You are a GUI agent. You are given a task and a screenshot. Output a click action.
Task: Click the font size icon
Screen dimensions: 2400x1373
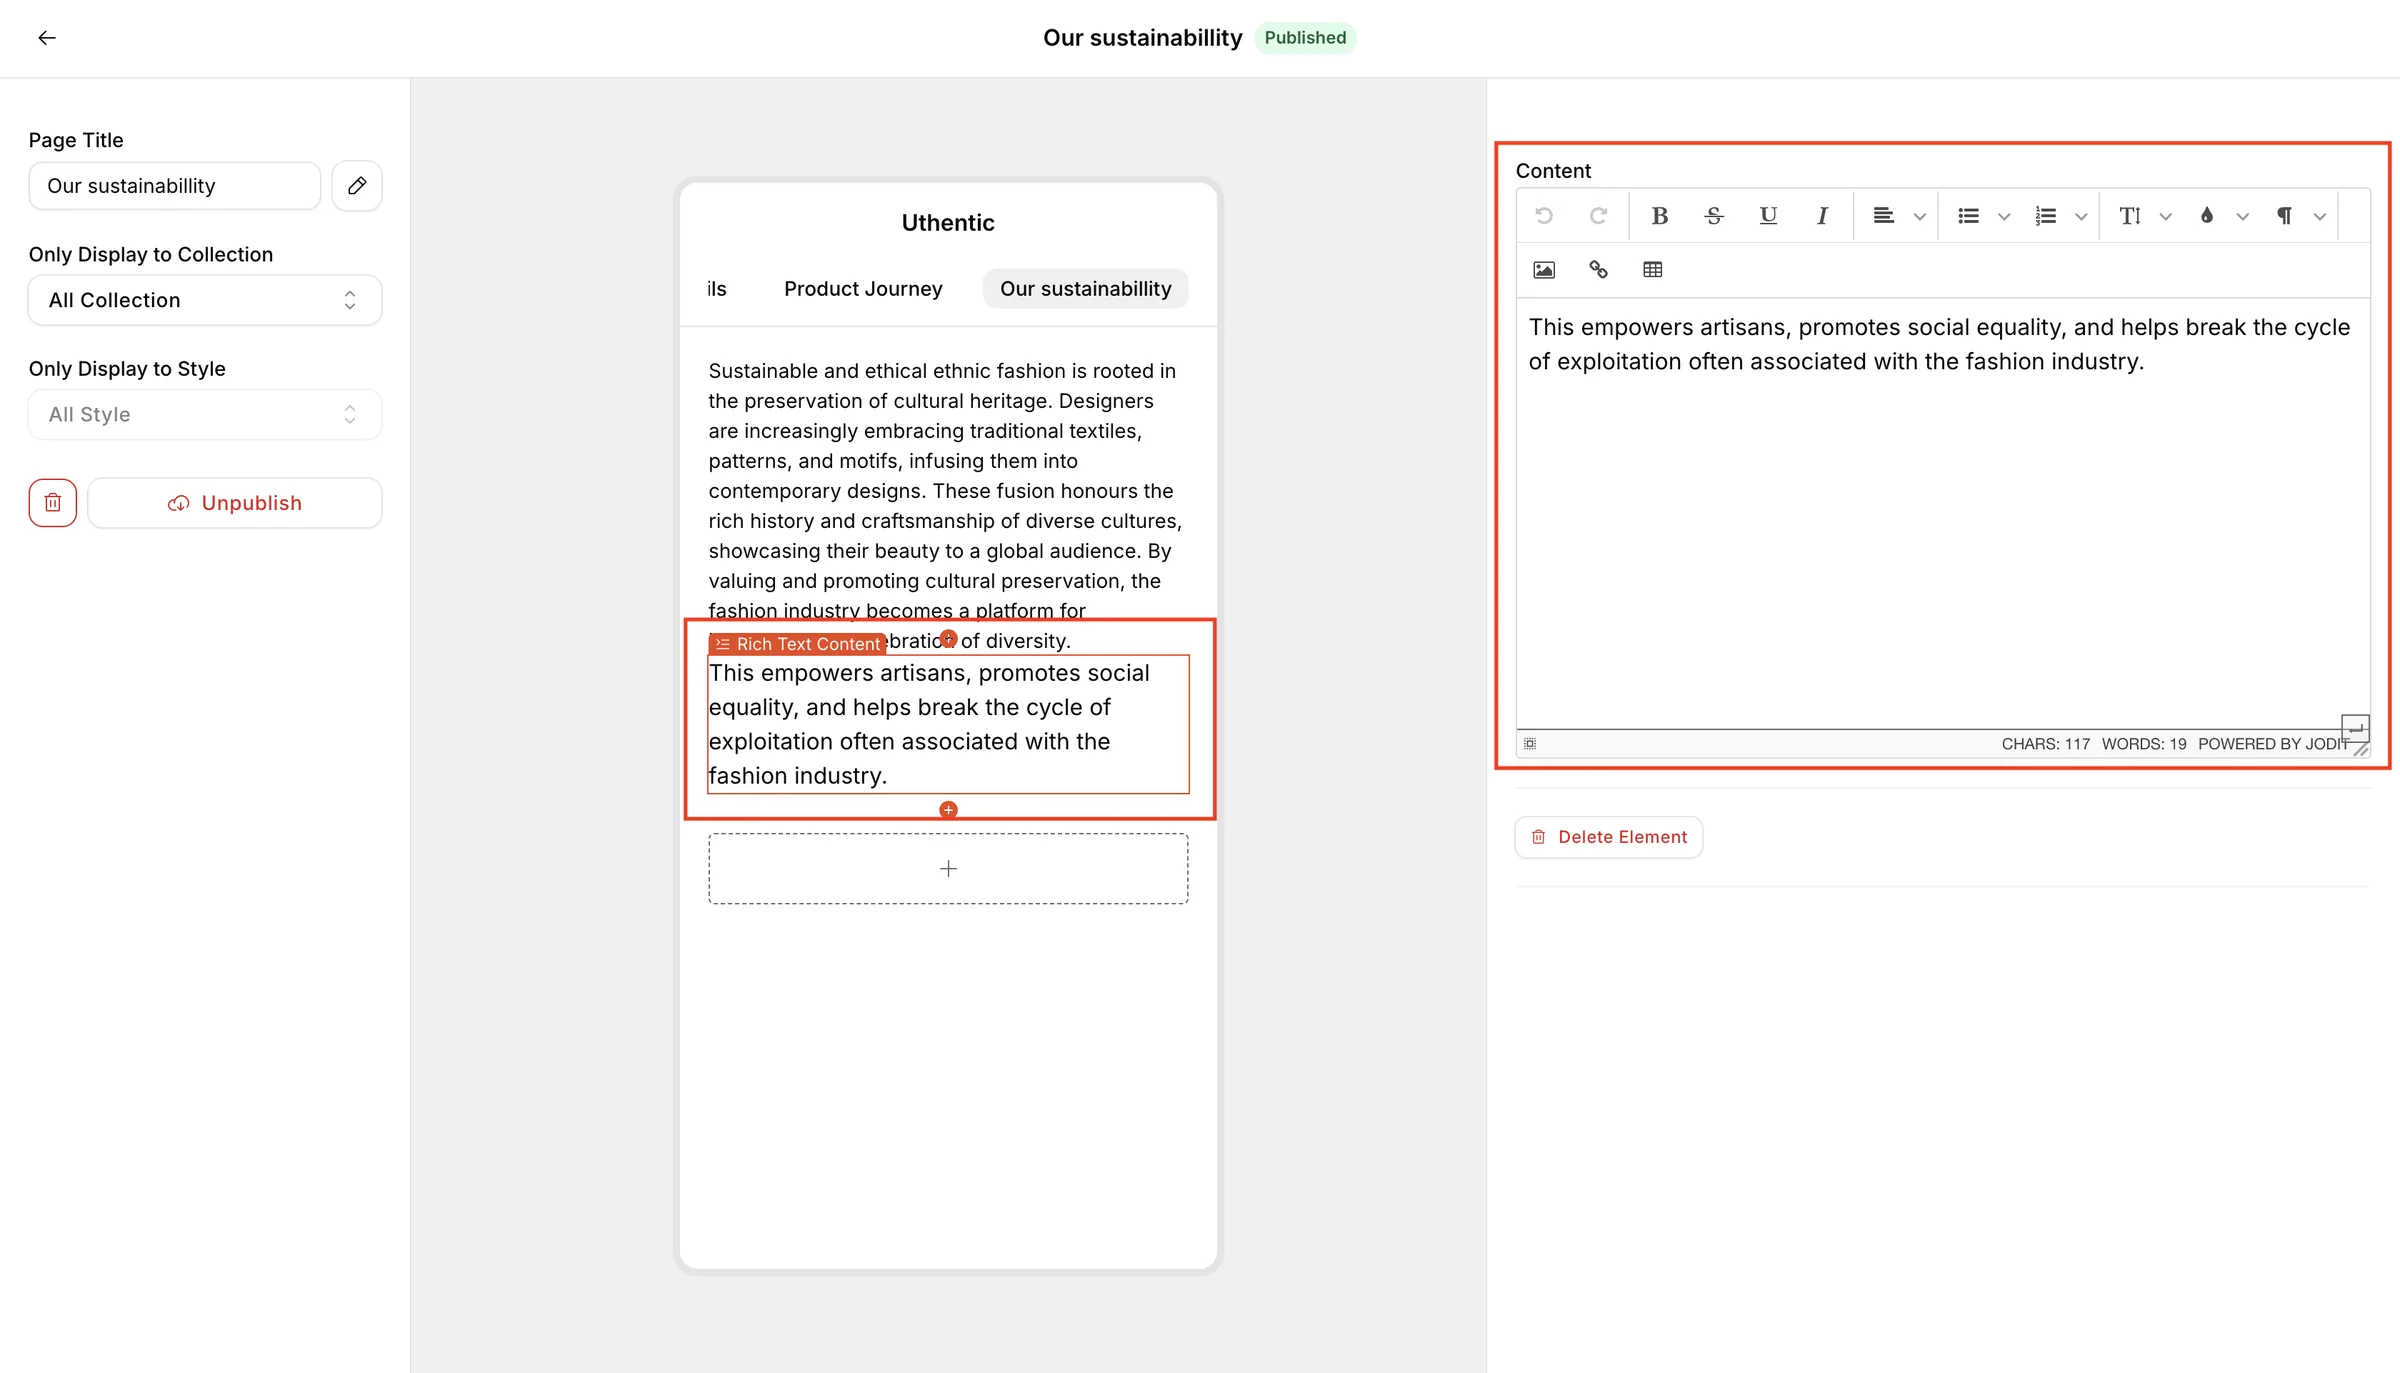pyautogui.click(x=2130, y=216)
